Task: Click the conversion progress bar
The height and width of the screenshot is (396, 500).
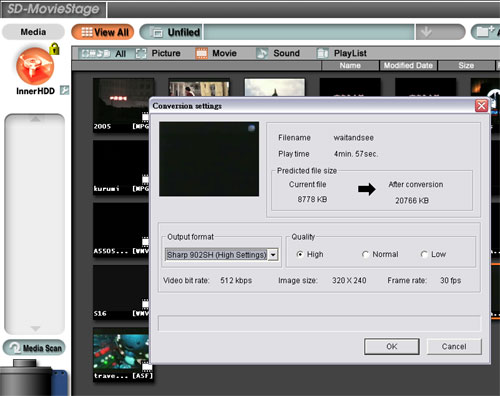Action: (x=319, y=323)
